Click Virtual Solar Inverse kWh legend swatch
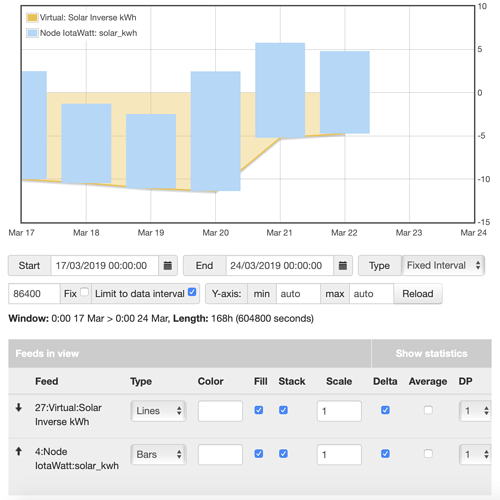Viewport: 500px width, 500px height. point(32,18)
